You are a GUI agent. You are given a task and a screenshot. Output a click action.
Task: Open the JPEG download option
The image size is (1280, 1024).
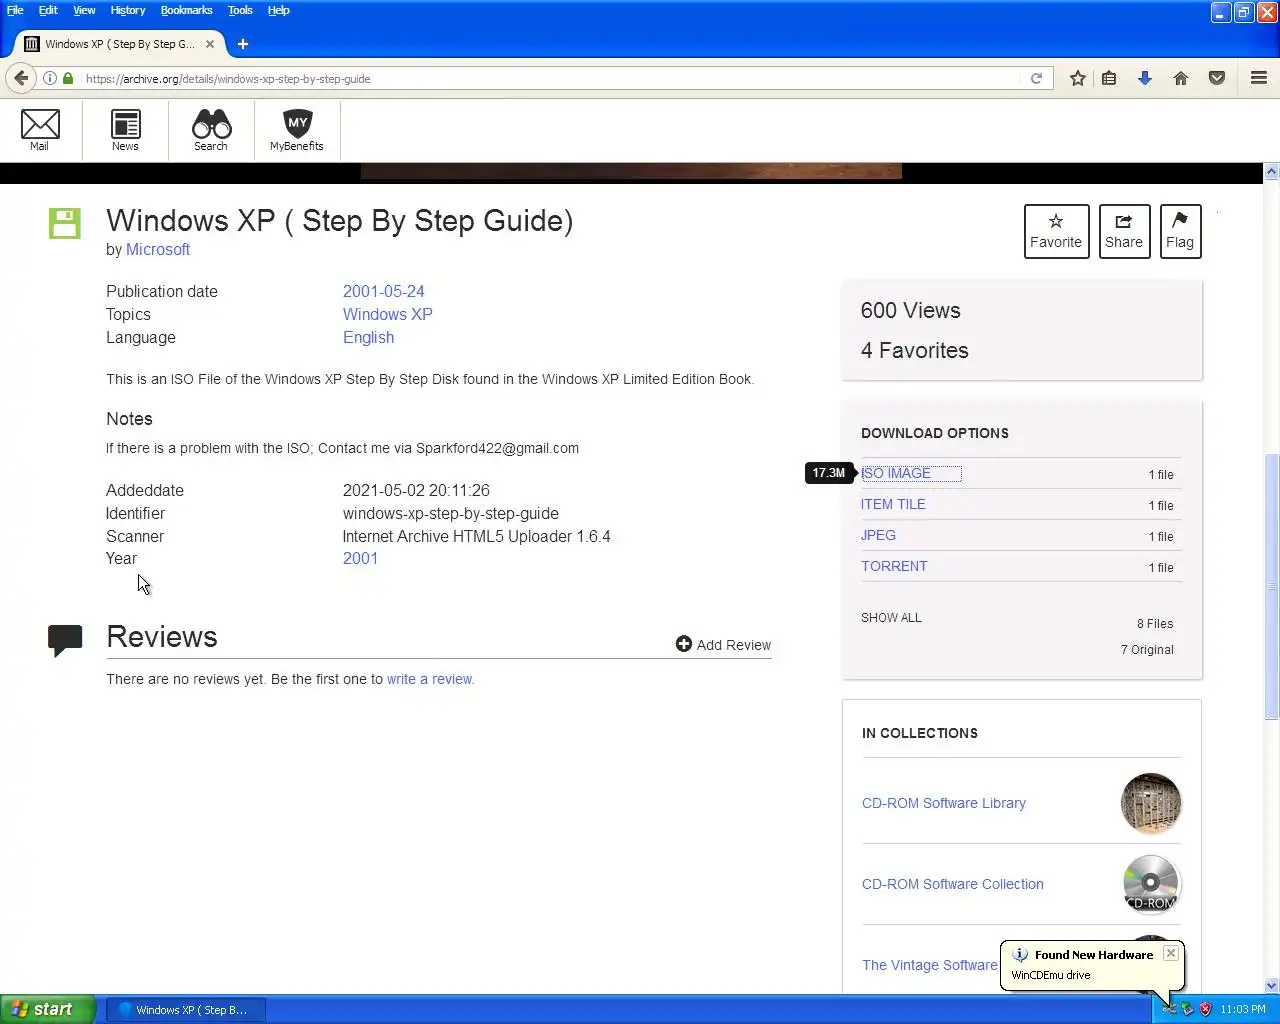point(878,536)
